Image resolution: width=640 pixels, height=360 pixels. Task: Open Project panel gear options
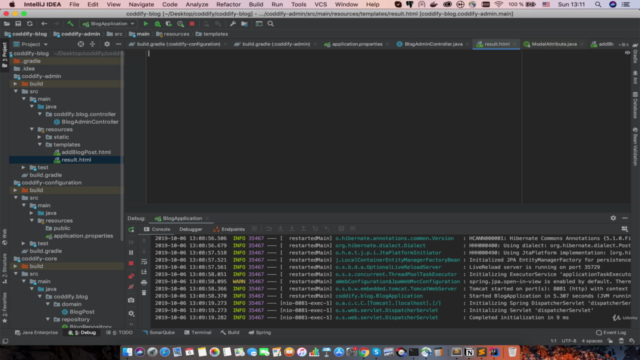pyautogui.click(x=107, y=44)
